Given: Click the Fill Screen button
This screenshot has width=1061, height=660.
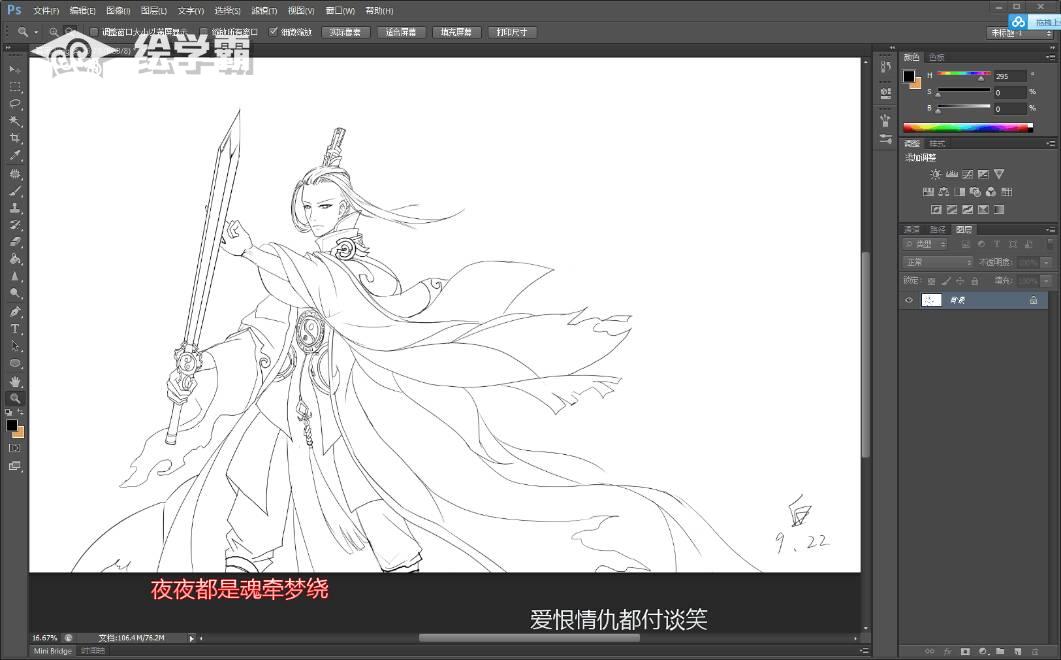Looking at the screenshot, I should coord(456,32).
